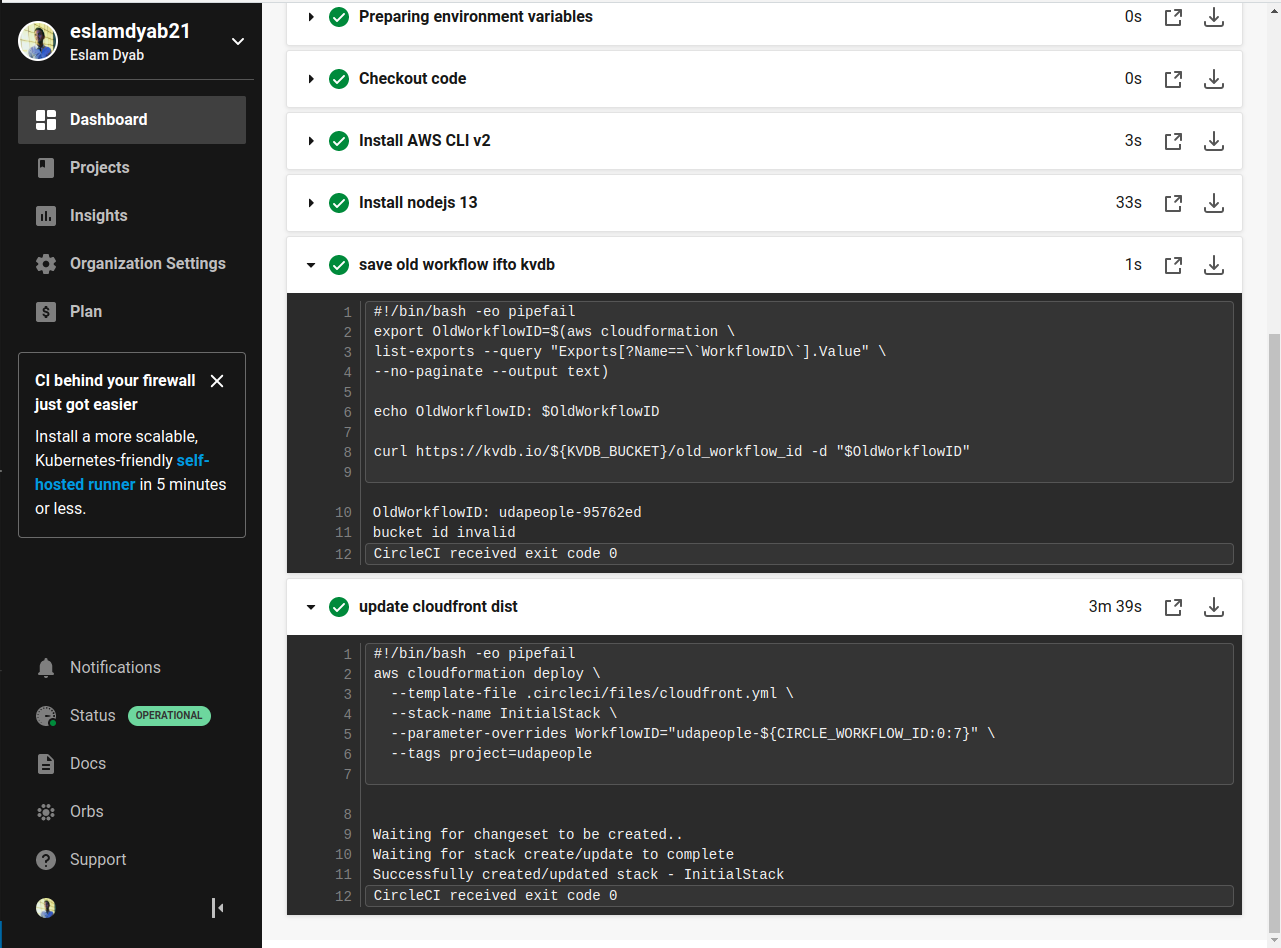Click the 'echo OldWorkflowID' command line
The width and height of the screenshot is (1281, 948).
click(x=517, y=412)
